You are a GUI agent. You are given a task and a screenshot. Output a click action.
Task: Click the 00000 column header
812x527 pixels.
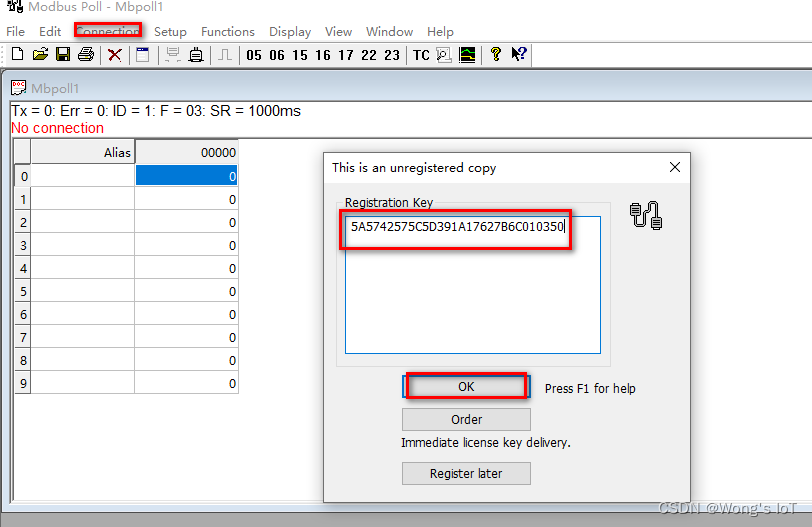click(x=186, y=152)
